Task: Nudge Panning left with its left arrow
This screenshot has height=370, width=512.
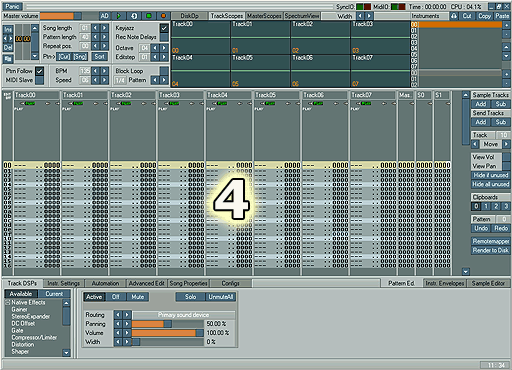Action: (x=118, y=324)
